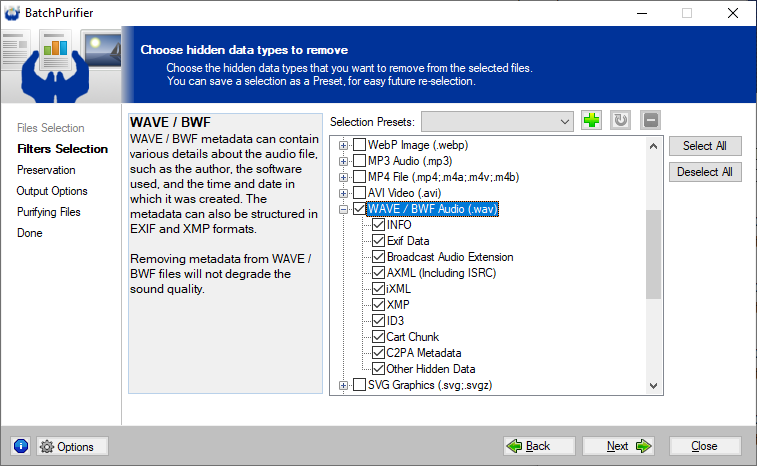757x466 pixels.
Task: Click the blue info icon
Action: tap(21, 446)
